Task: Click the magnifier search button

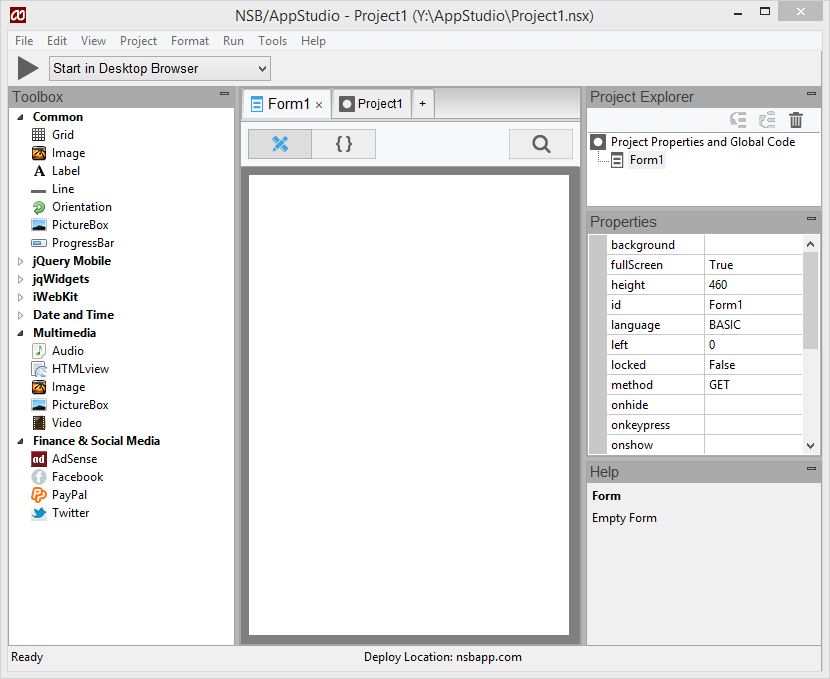Action: (x=541, y=144)
